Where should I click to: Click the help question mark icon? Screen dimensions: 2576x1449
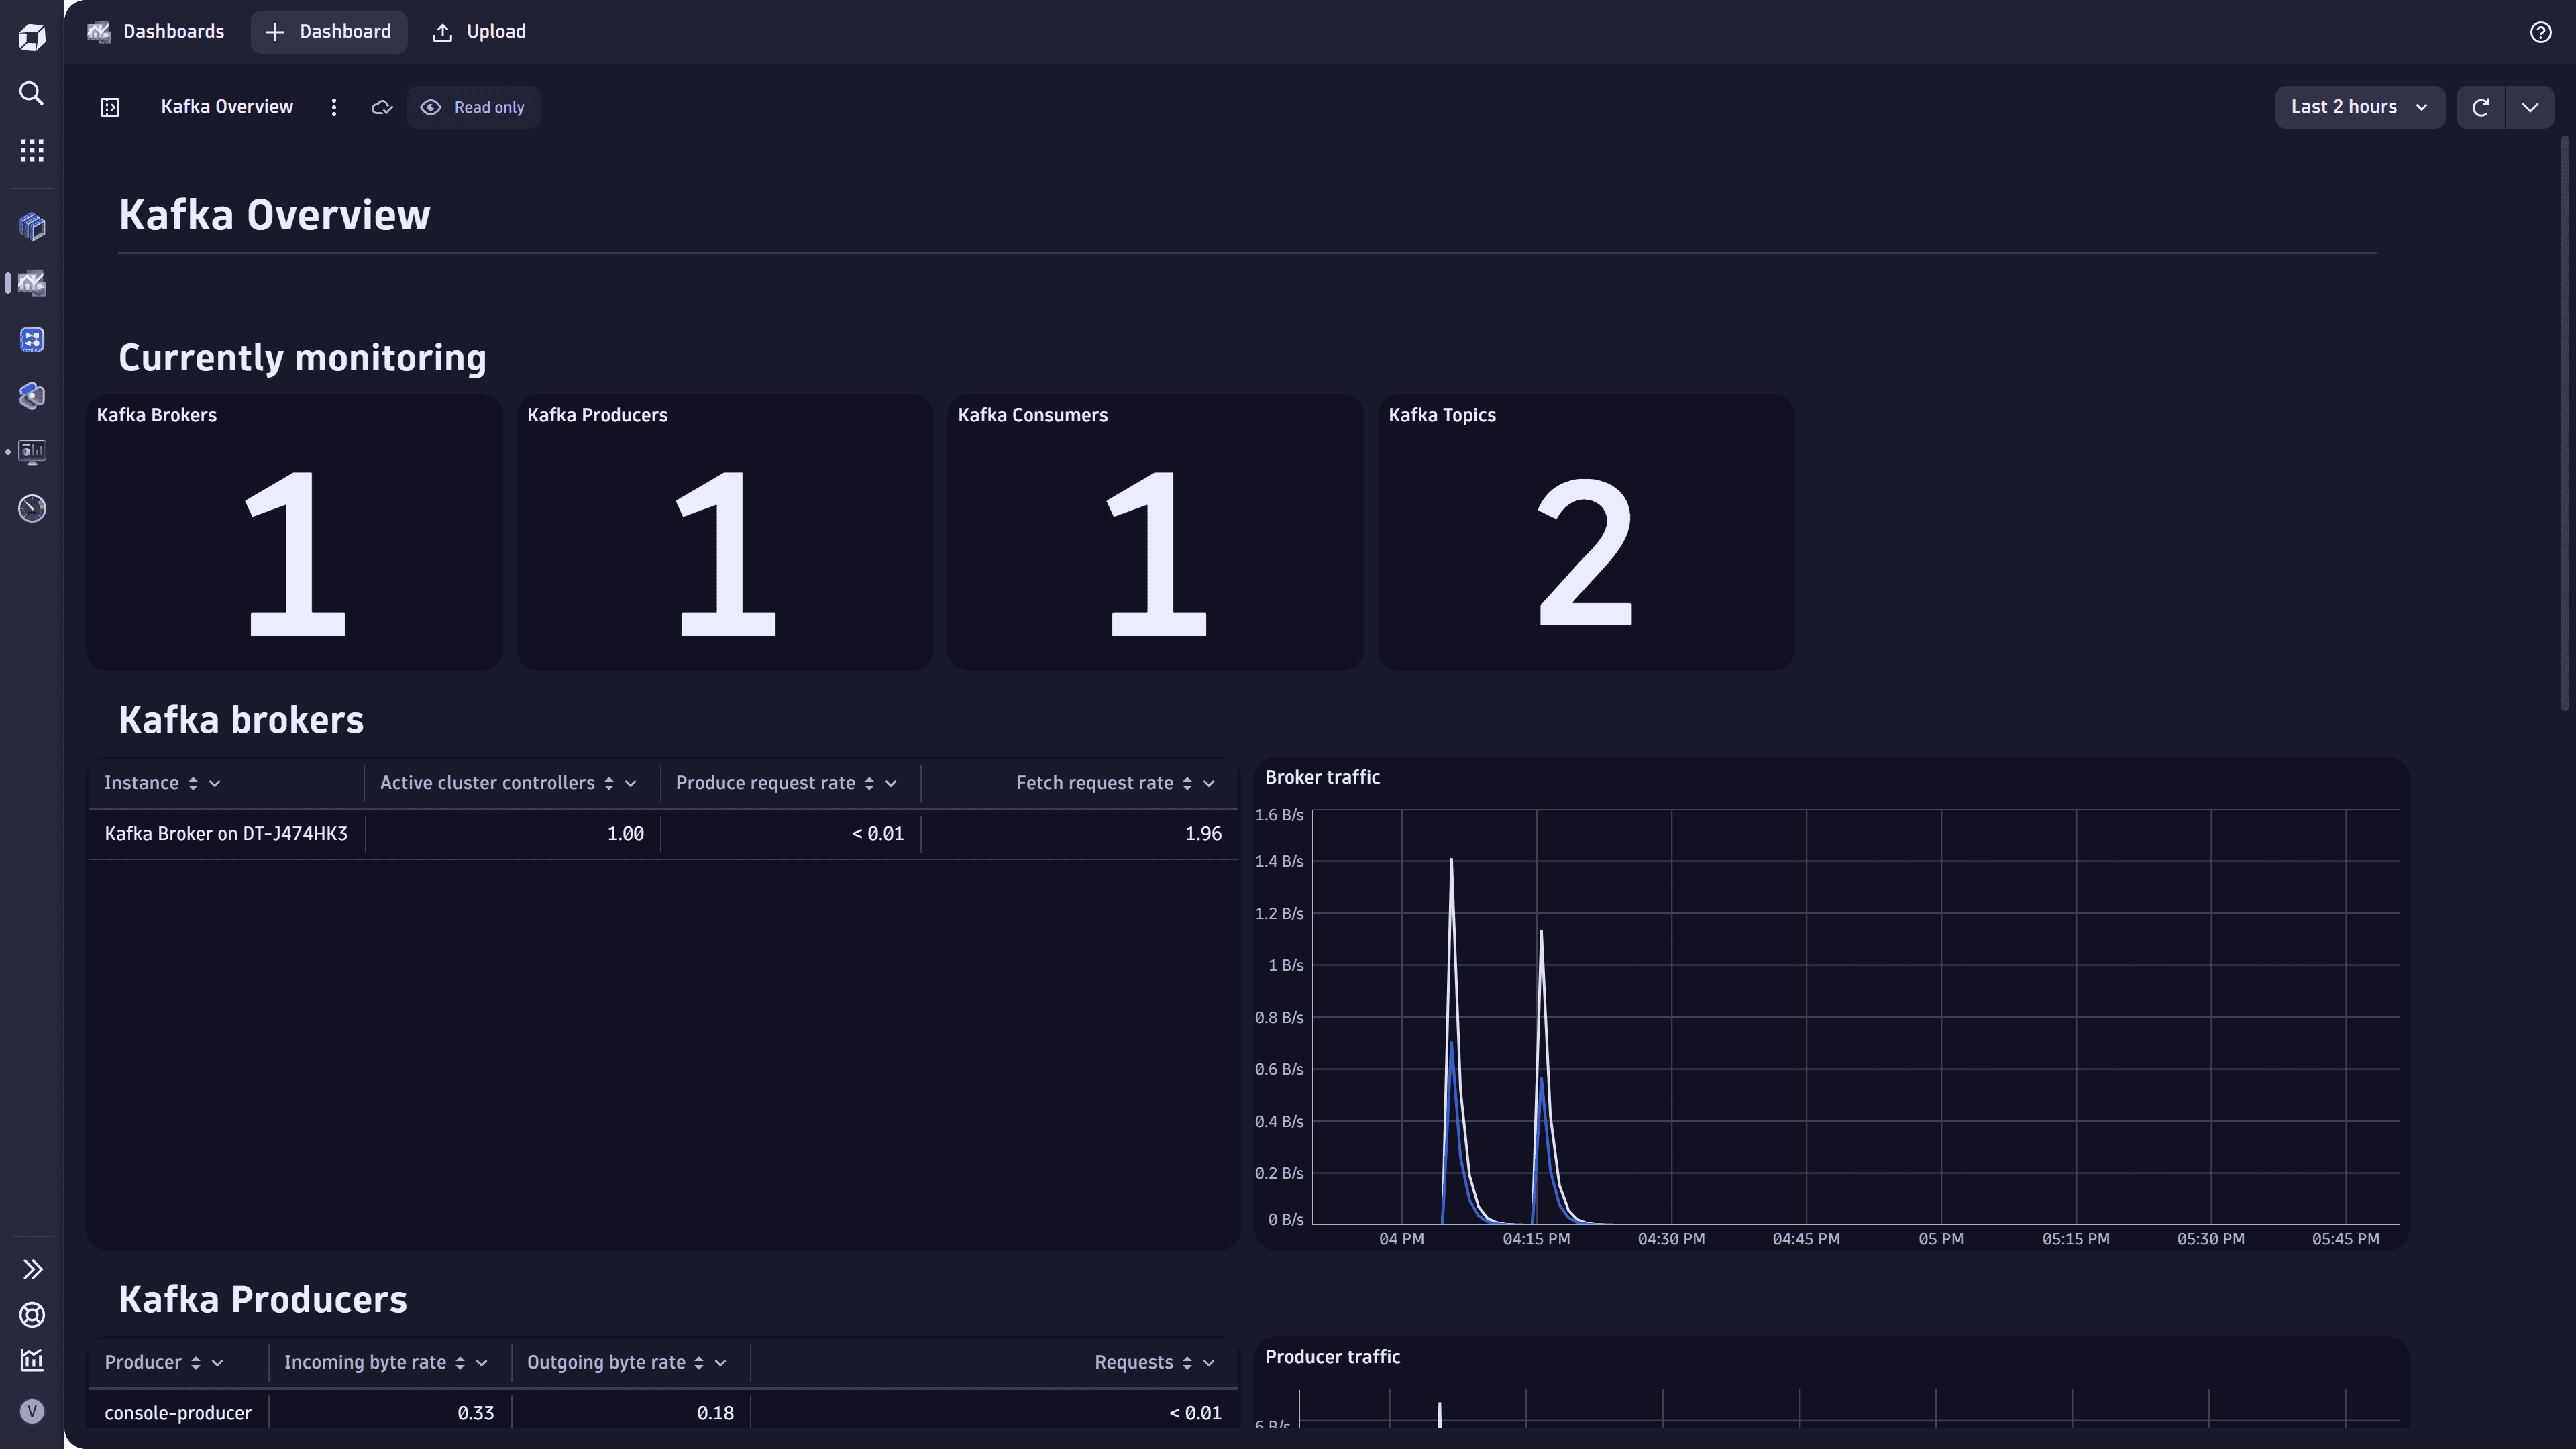click(2540, 32)
